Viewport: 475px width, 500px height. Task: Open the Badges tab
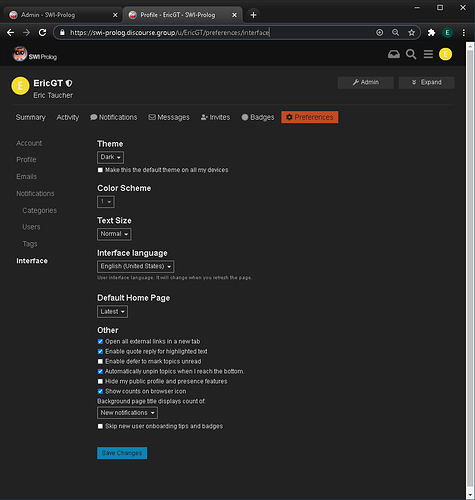click(258, 117)
